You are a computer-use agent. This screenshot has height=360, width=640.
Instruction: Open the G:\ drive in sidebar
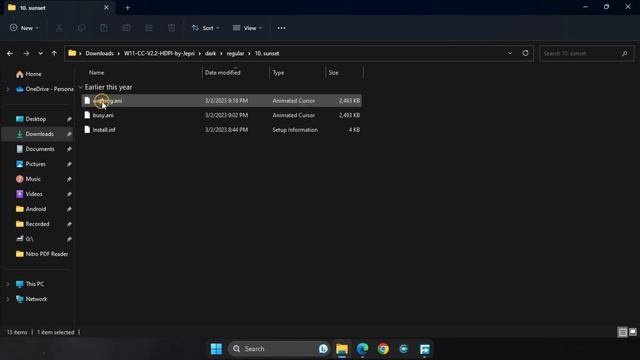[24, 239]
